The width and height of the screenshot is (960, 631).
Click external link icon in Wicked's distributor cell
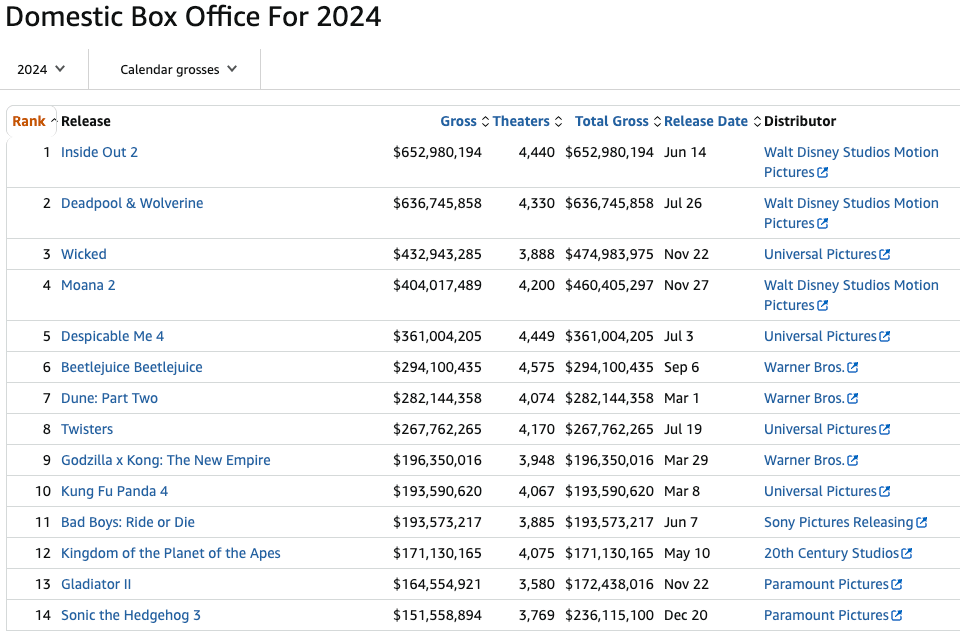[x=885, y=255]
